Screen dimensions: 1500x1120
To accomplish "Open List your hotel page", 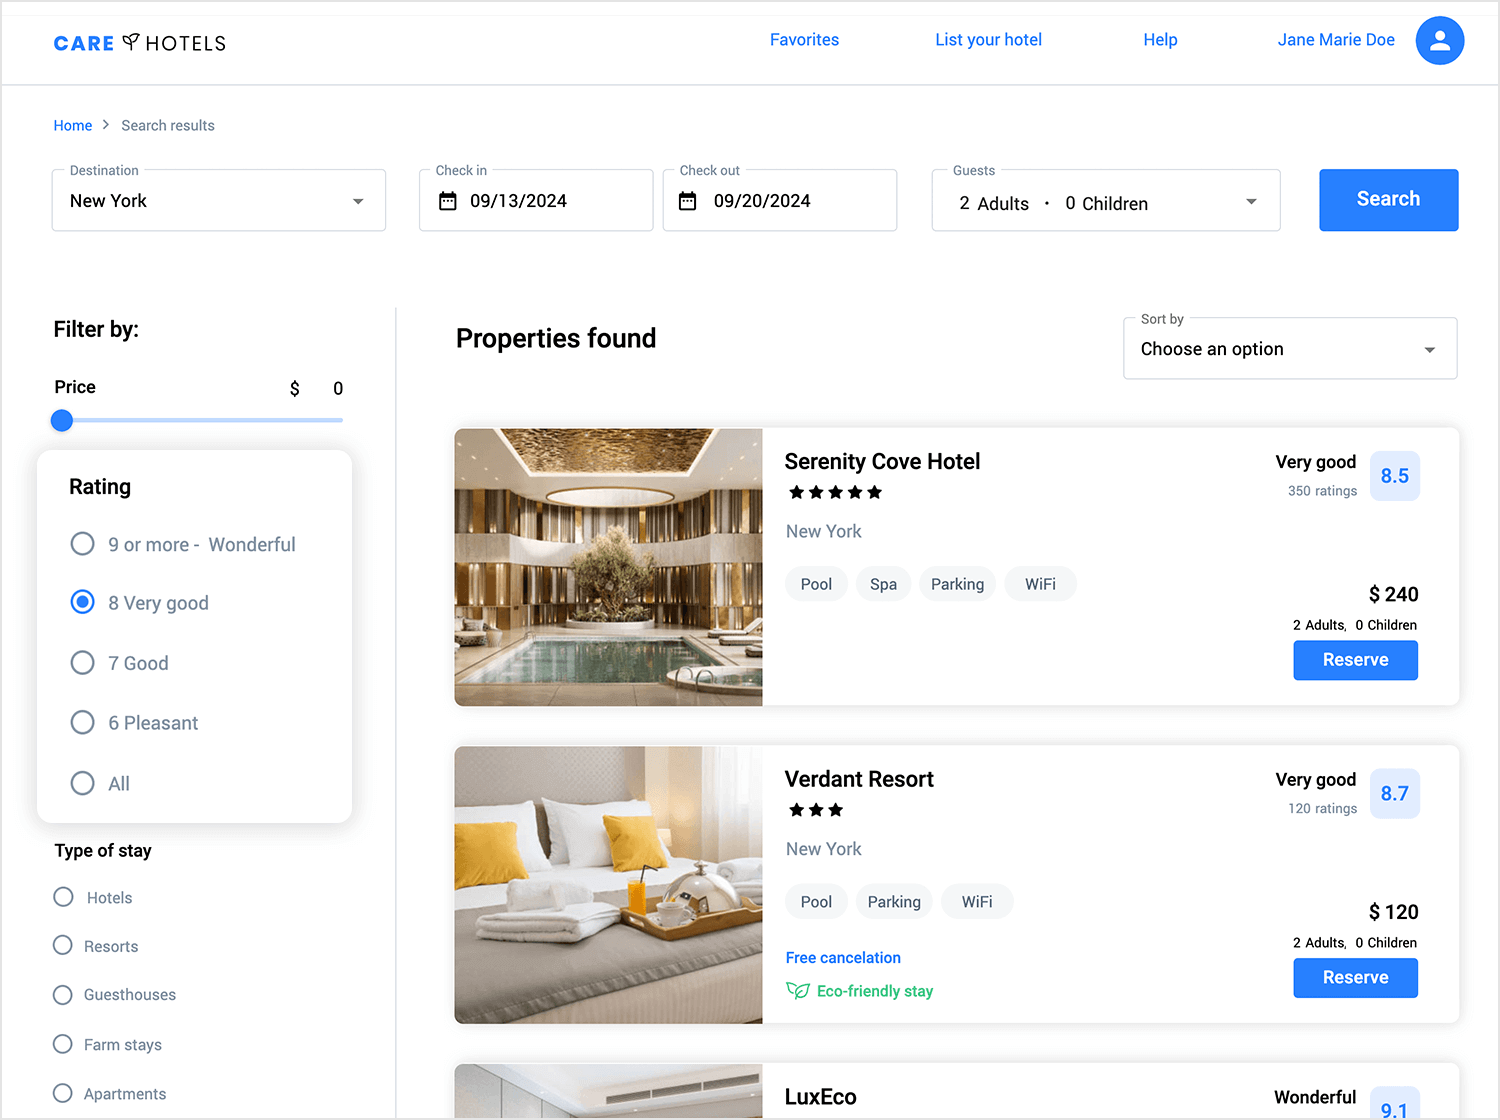I will (x=988, y=40).
